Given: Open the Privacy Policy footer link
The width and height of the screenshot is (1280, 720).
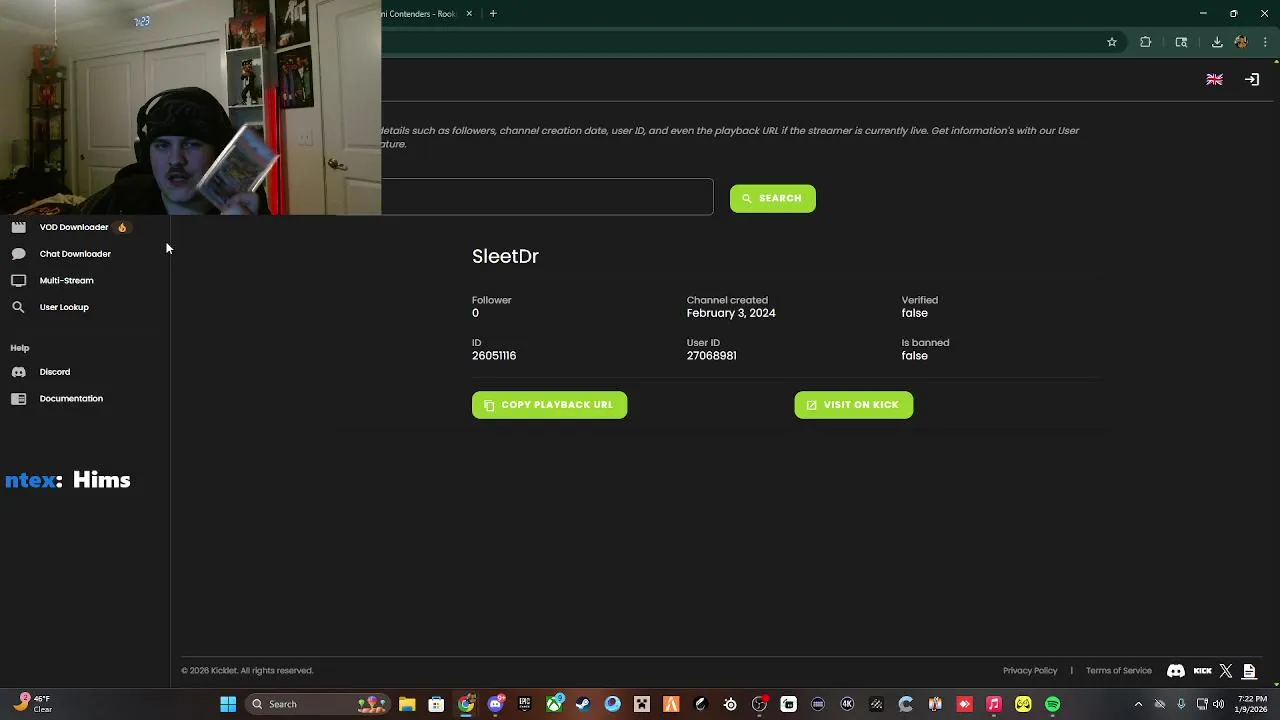Looking at the screenshot, I should [1030, 671].
